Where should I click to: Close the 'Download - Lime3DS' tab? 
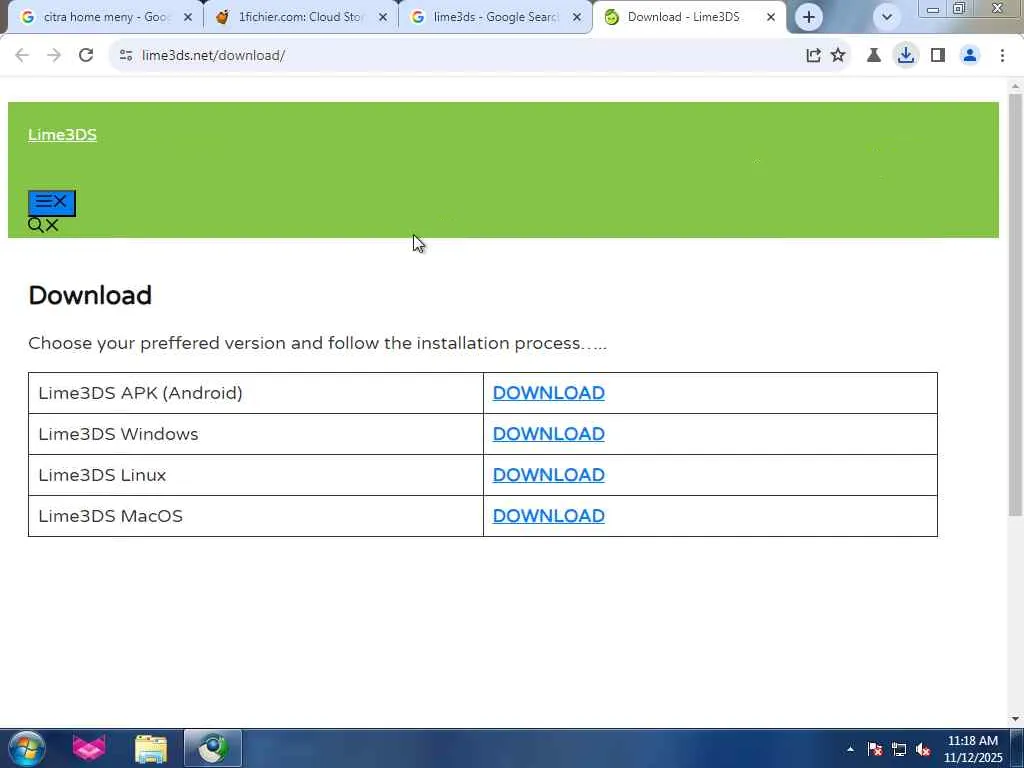click(771, 18)
